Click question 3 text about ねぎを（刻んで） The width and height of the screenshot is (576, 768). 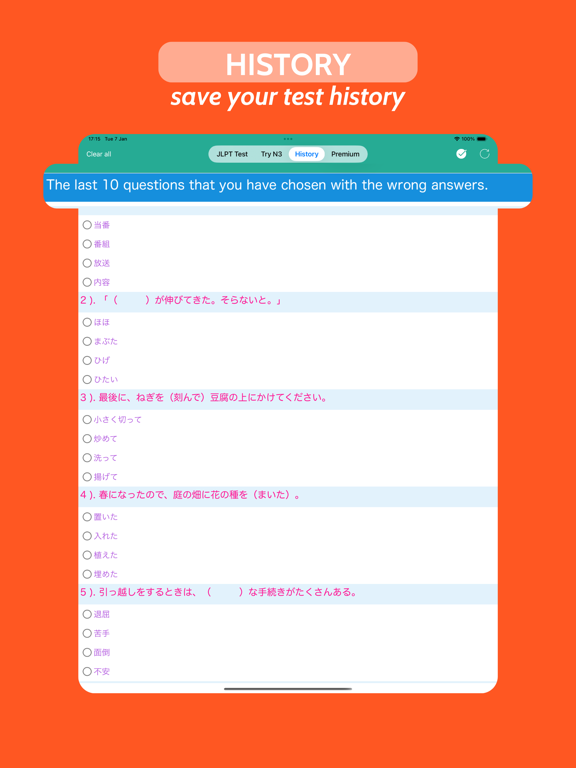(204, 398)
